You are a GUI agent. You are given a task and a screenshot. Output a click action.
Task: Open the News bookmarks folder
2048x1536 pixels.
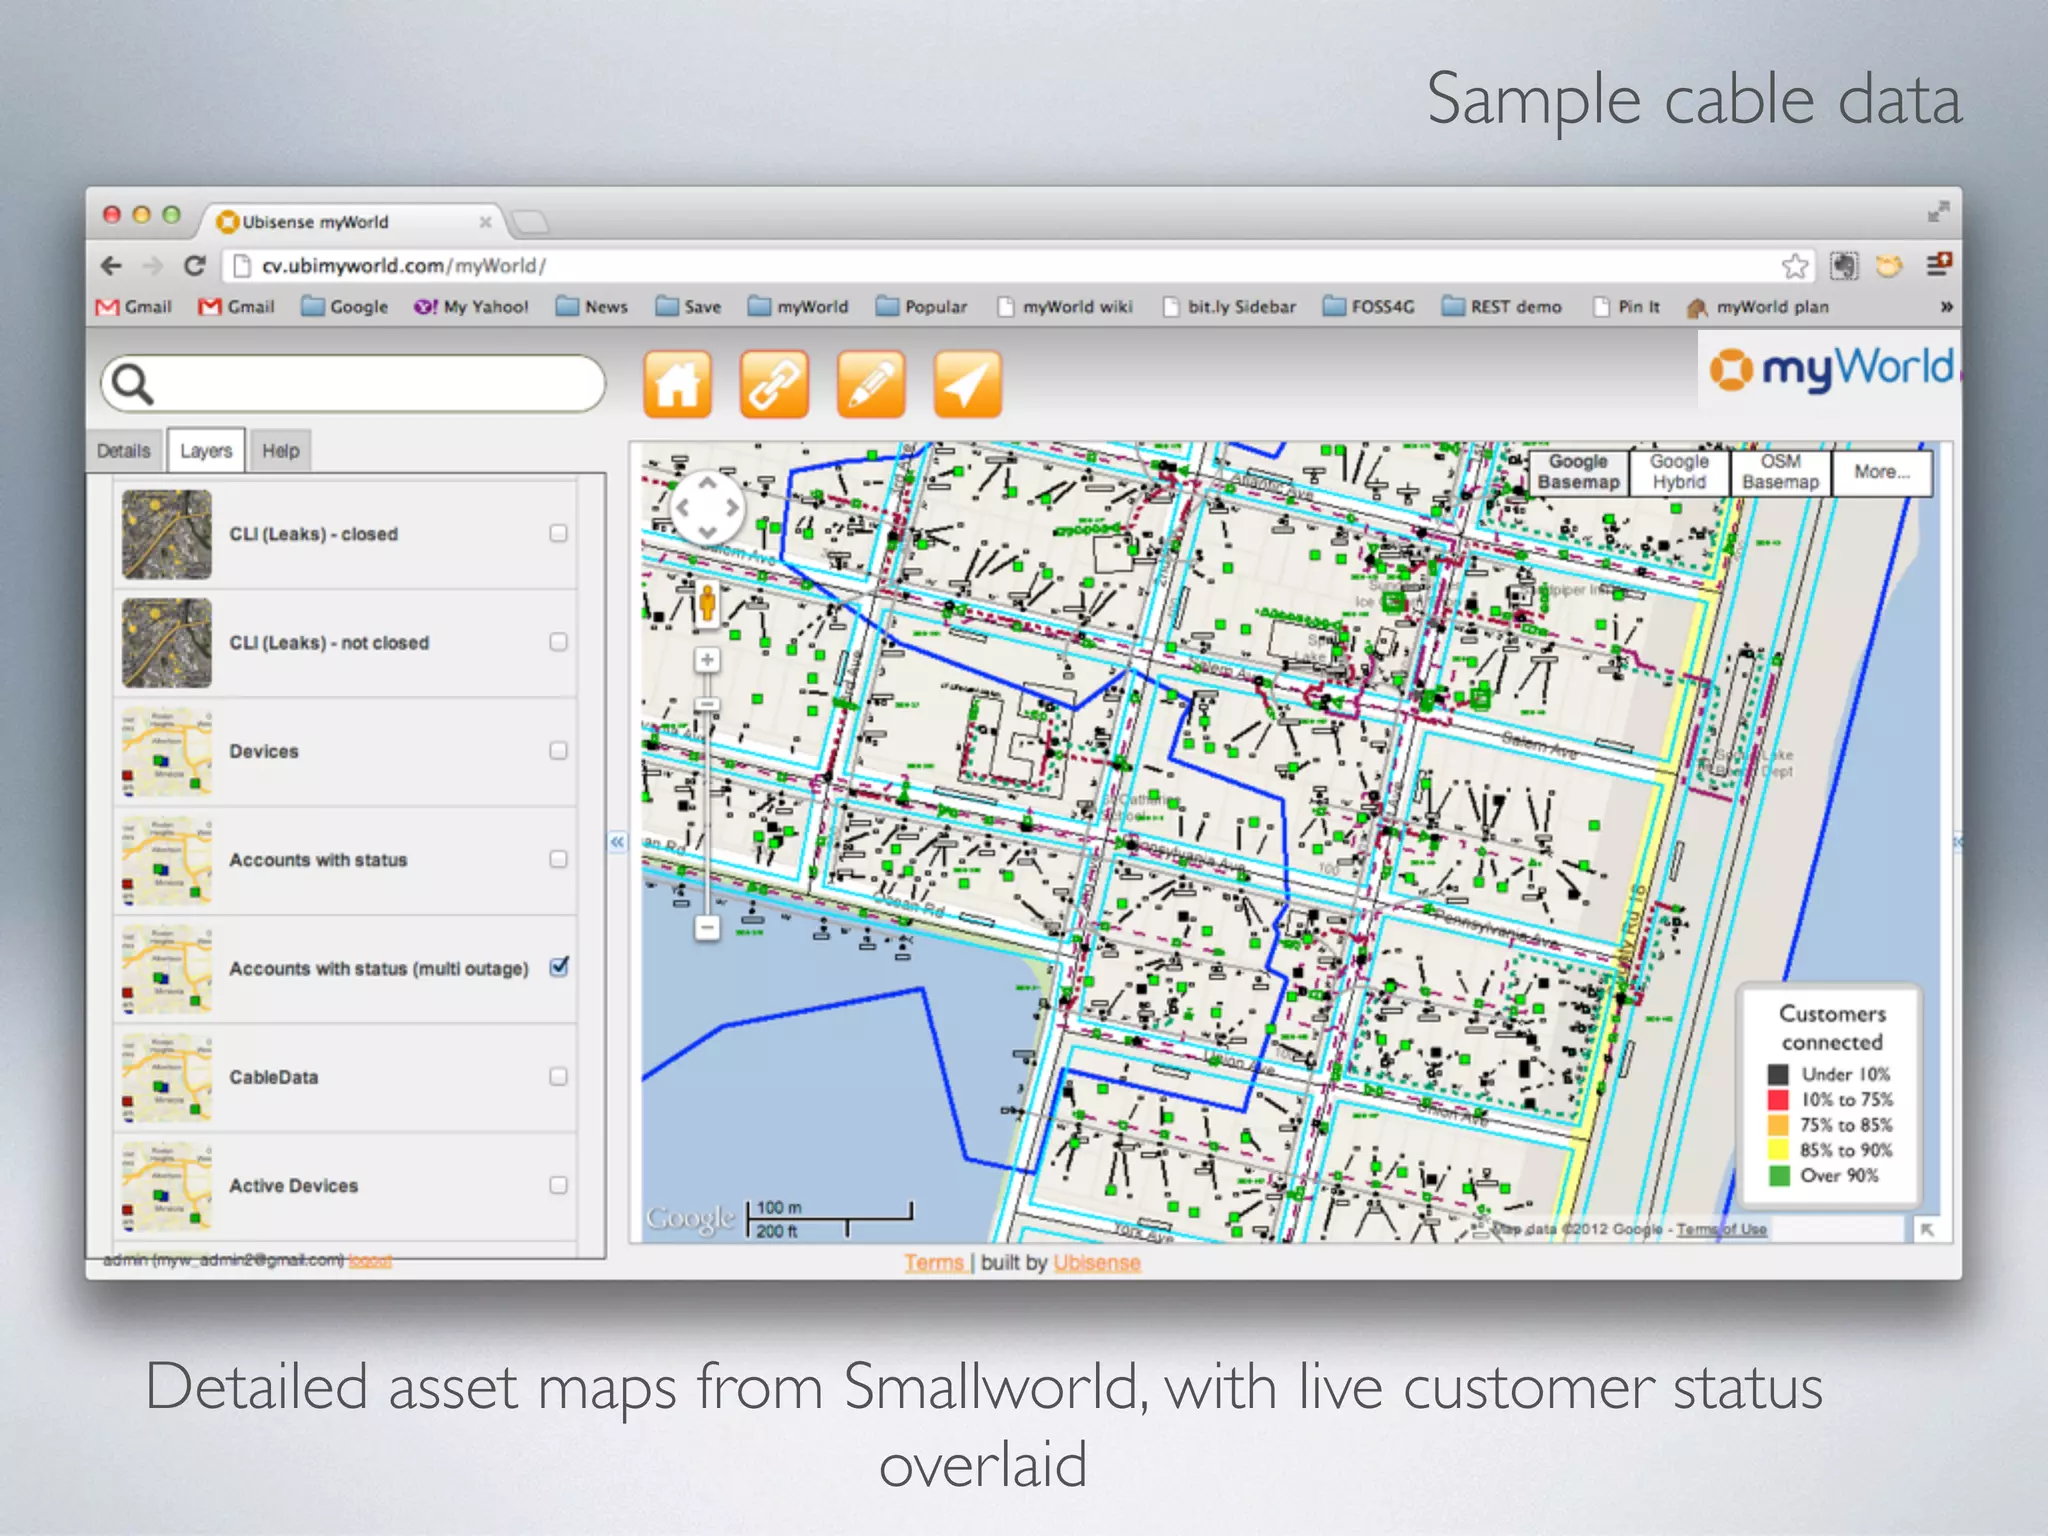591,307
